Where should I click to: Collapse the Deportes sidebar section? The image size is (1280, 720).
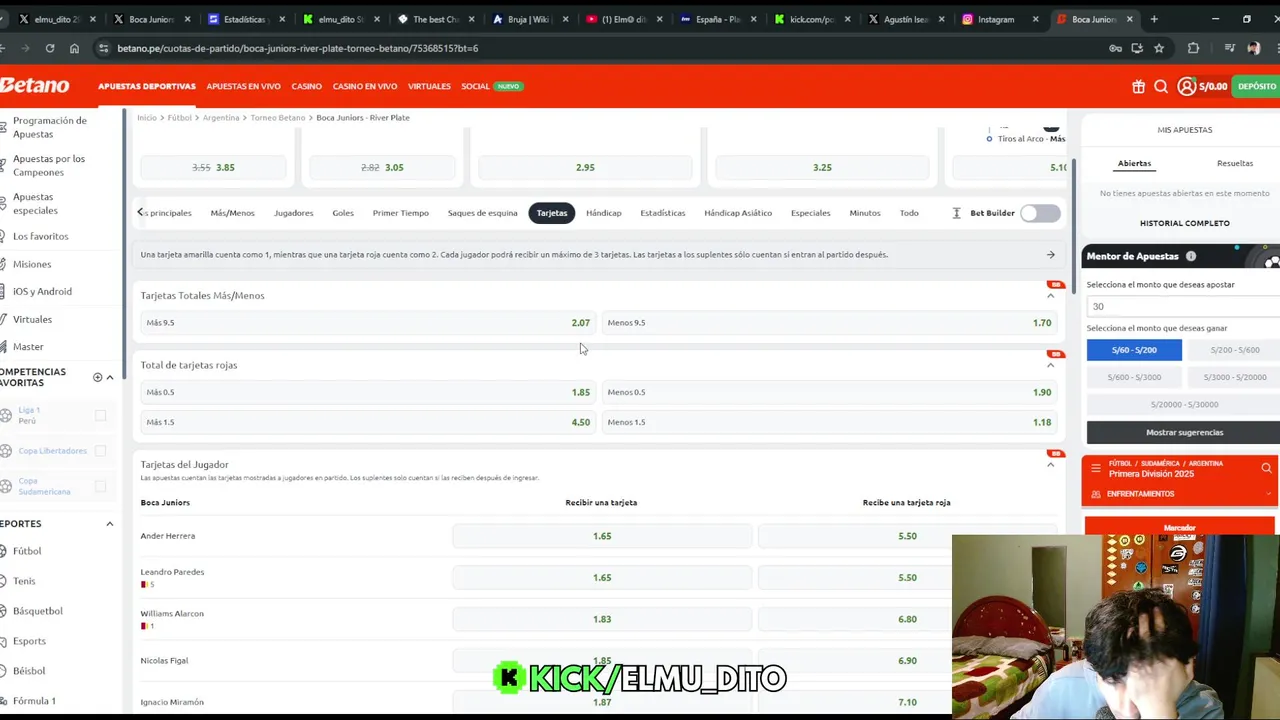pos(110,524)
